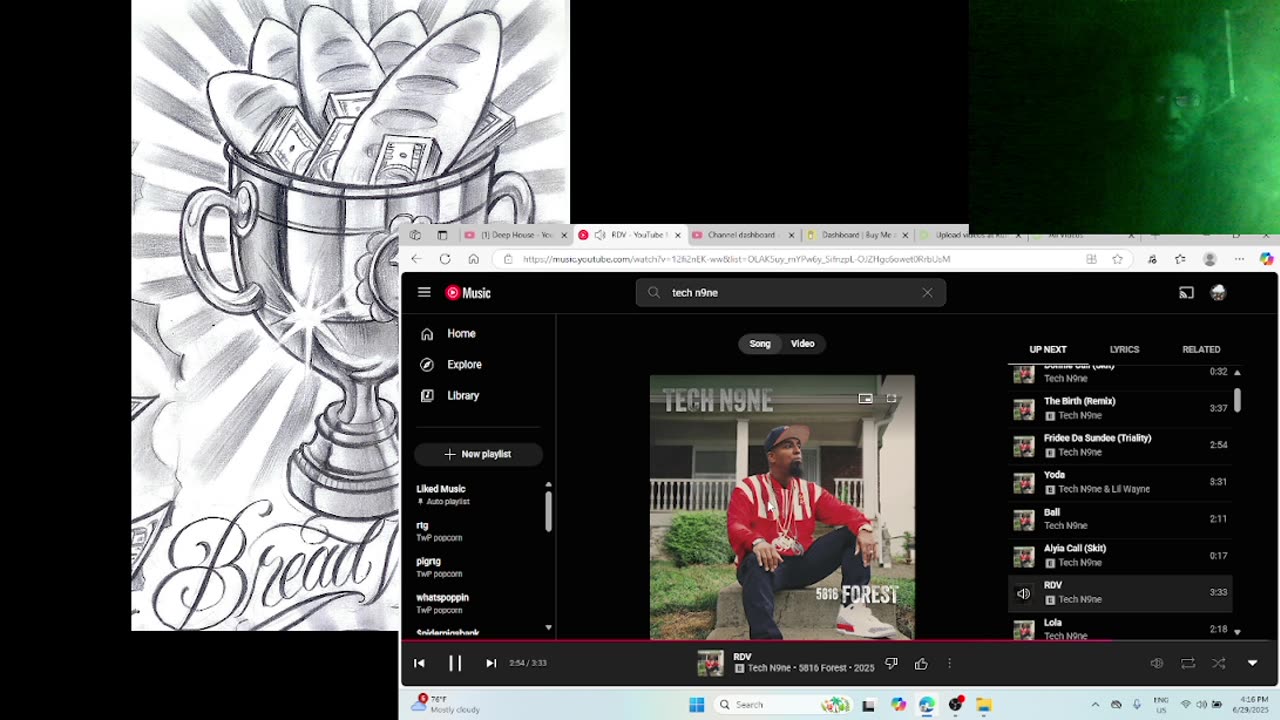Select the UP NEXT tab
This screenshot has height=720, width=1280.
pos(1048,349)
